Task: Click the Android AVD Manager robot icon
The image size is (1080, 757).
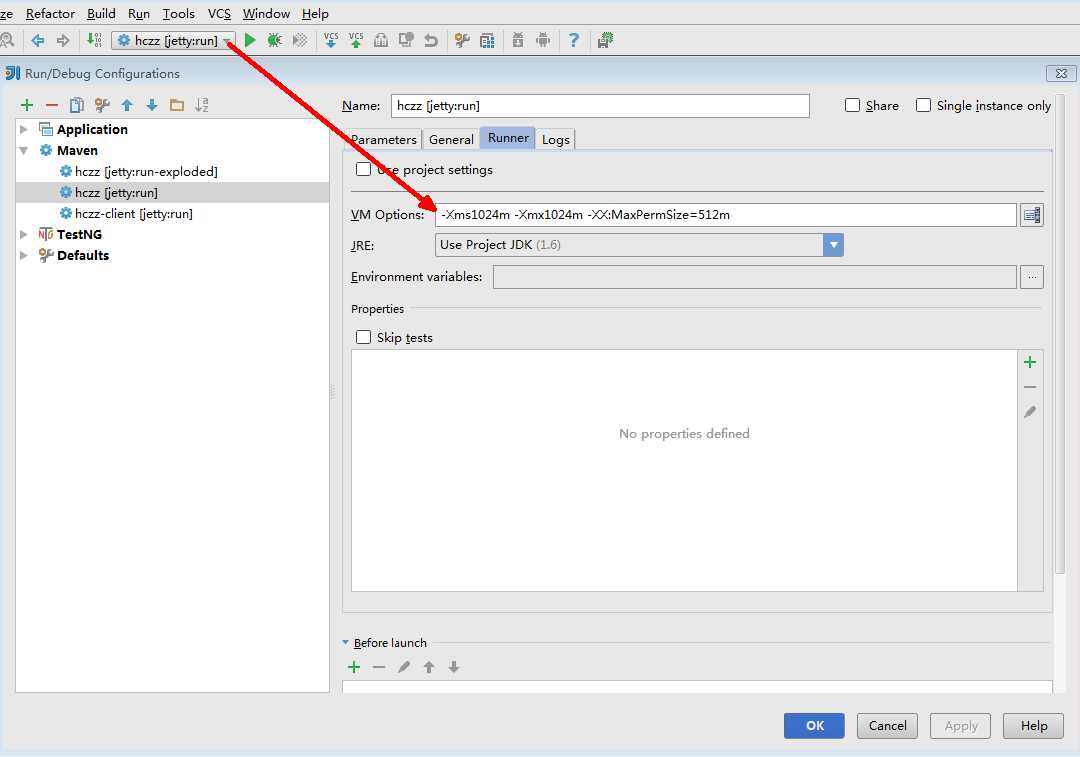Action: [543, 40]
